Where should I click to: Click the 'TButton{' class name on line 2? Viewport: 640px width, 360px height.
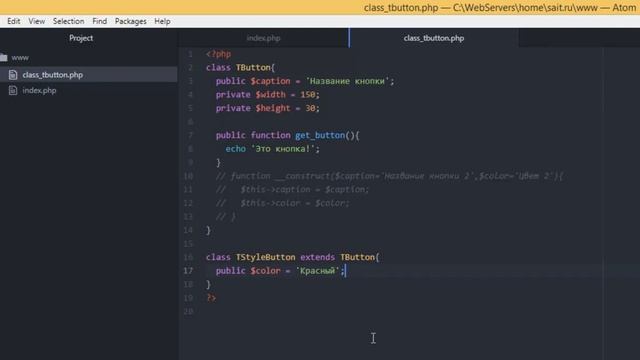click(256, 67)
